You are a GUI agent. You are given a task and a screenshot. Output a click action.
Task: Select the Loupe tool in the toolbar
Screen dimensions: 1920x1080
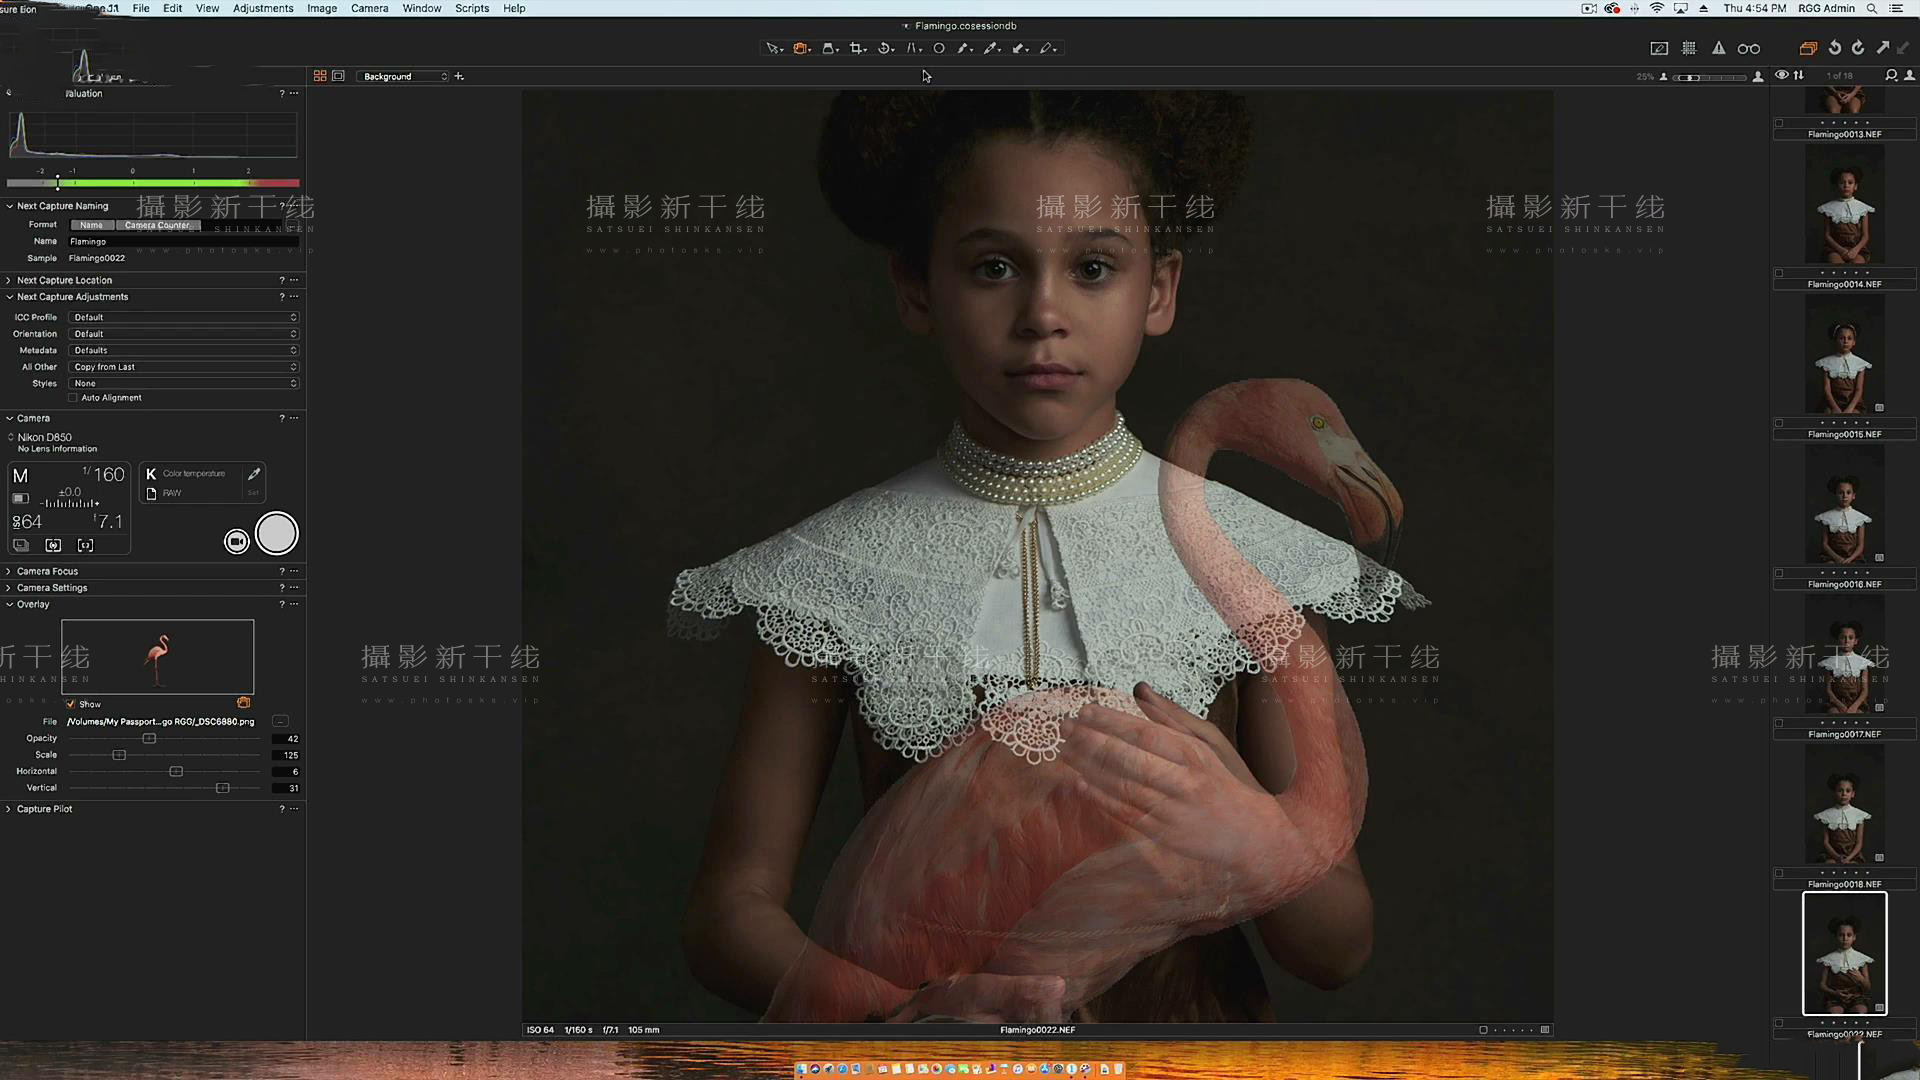click(x=829, y=48)
